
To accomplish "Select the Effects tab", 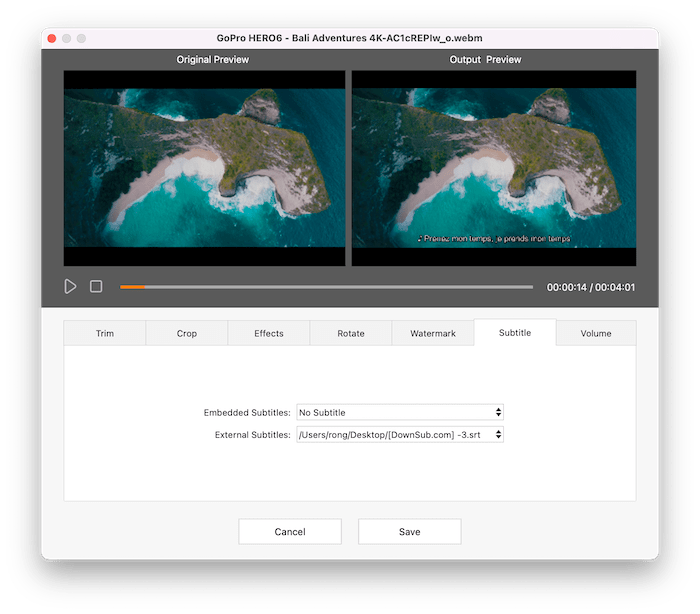I will 269,333.
